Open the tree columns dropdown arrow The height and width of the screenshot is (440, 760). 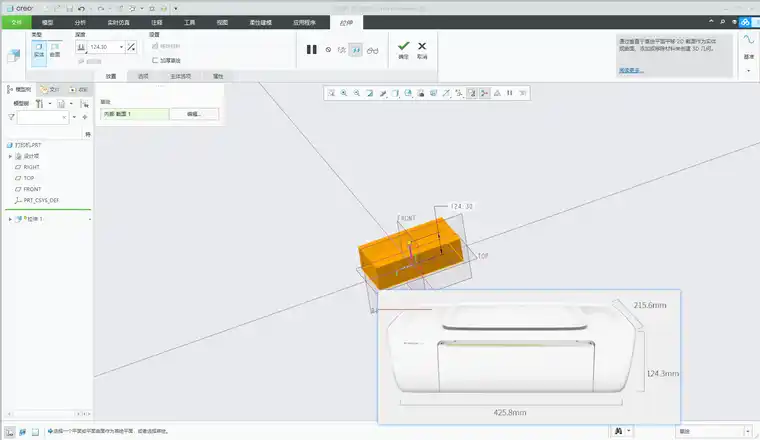(71, 104)
